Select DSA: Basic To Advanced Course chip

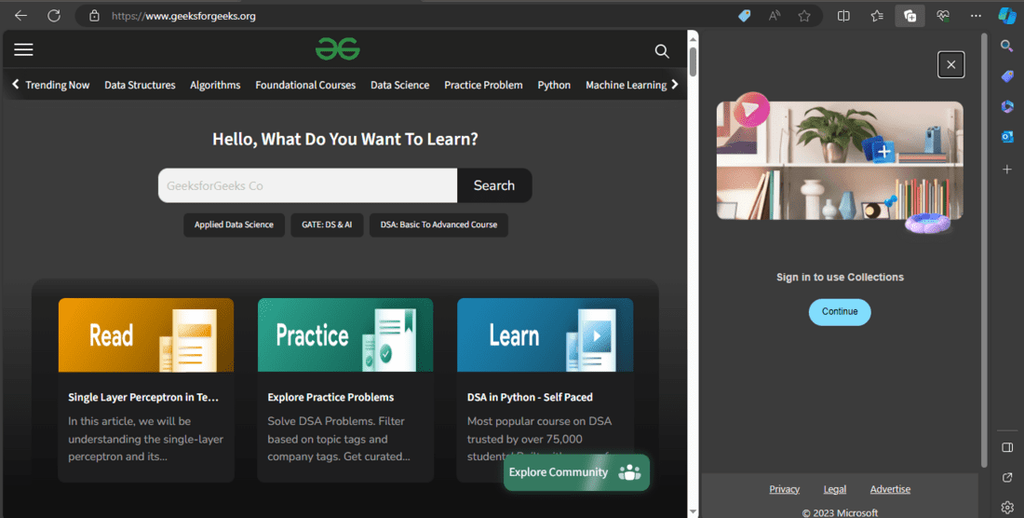[x=439, y=225]
